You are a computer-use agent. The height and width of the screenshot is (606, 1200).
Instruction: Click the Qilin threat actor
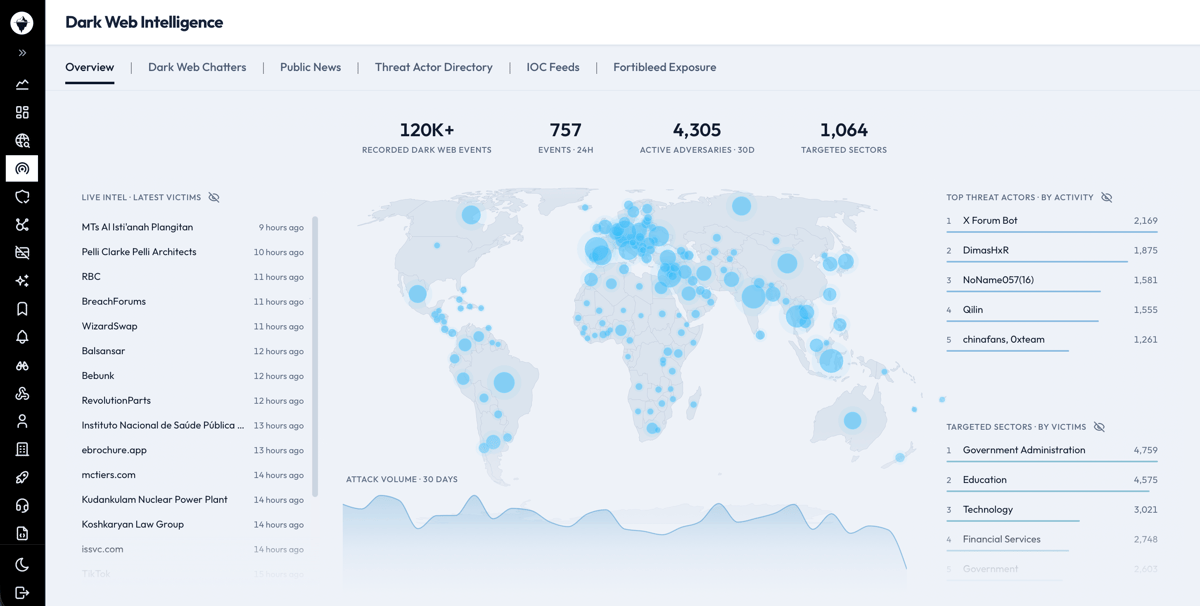coord(1052,310)
